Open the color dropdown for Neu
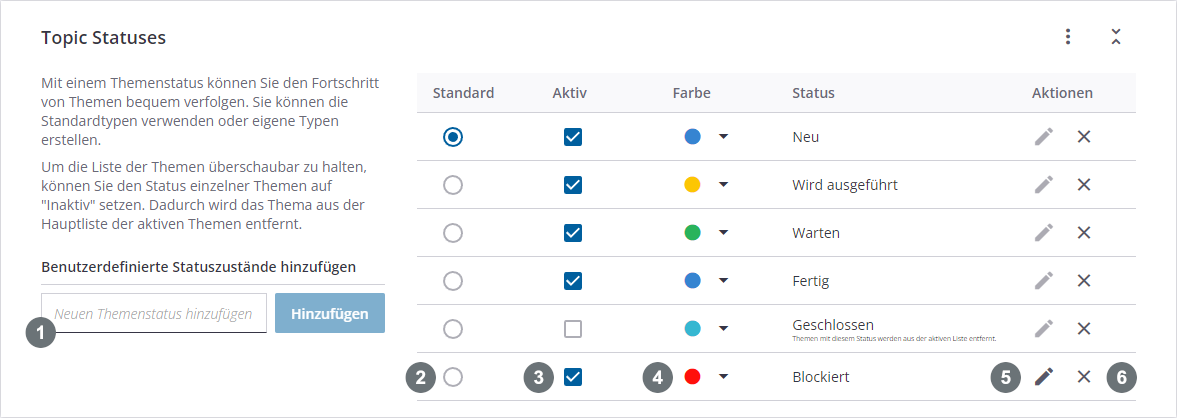Viewport: 1177px width, 418px height. click(x=723, y=137)
